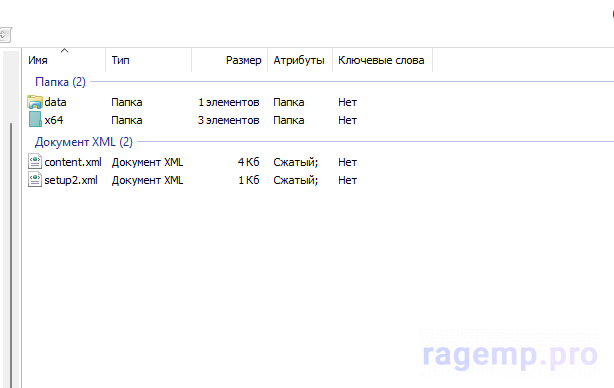Click the setup2.xml file icon

tap(35, 180)
